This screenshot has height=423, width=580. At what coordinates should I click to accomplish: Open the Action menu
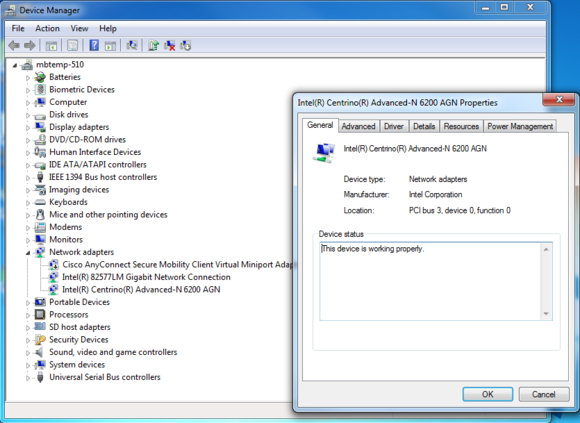[47, 28]
